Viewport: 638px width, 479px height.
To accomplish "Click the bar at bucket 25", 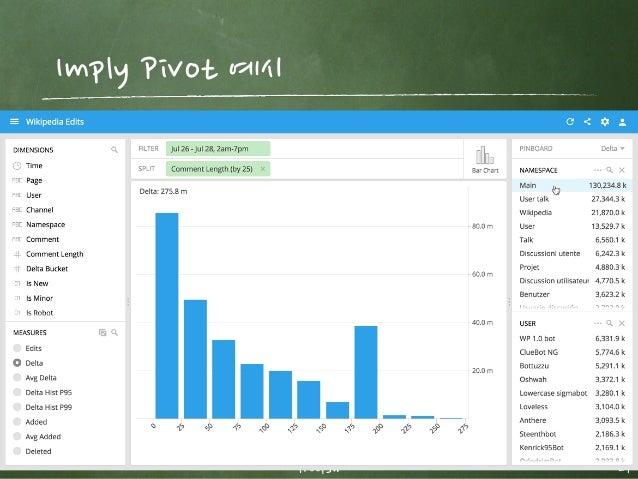I will tap(195, 359).
